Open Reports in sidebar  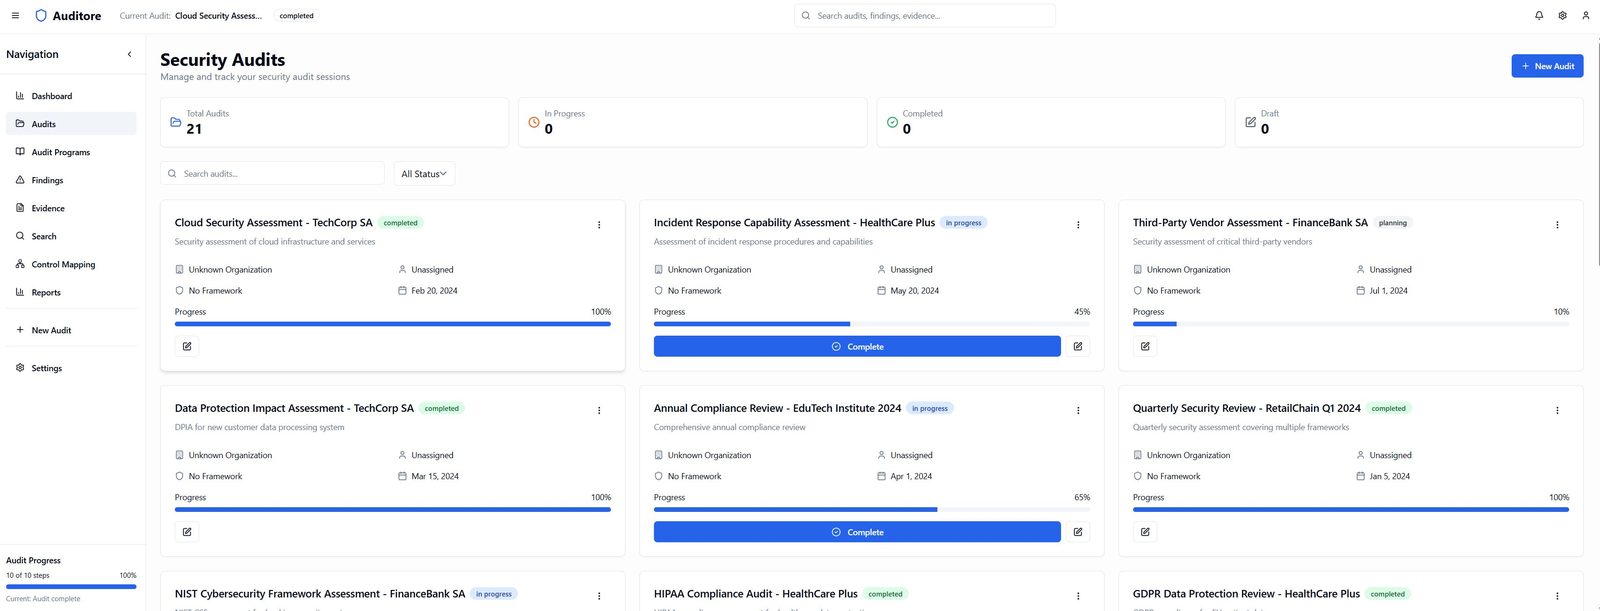71,292
